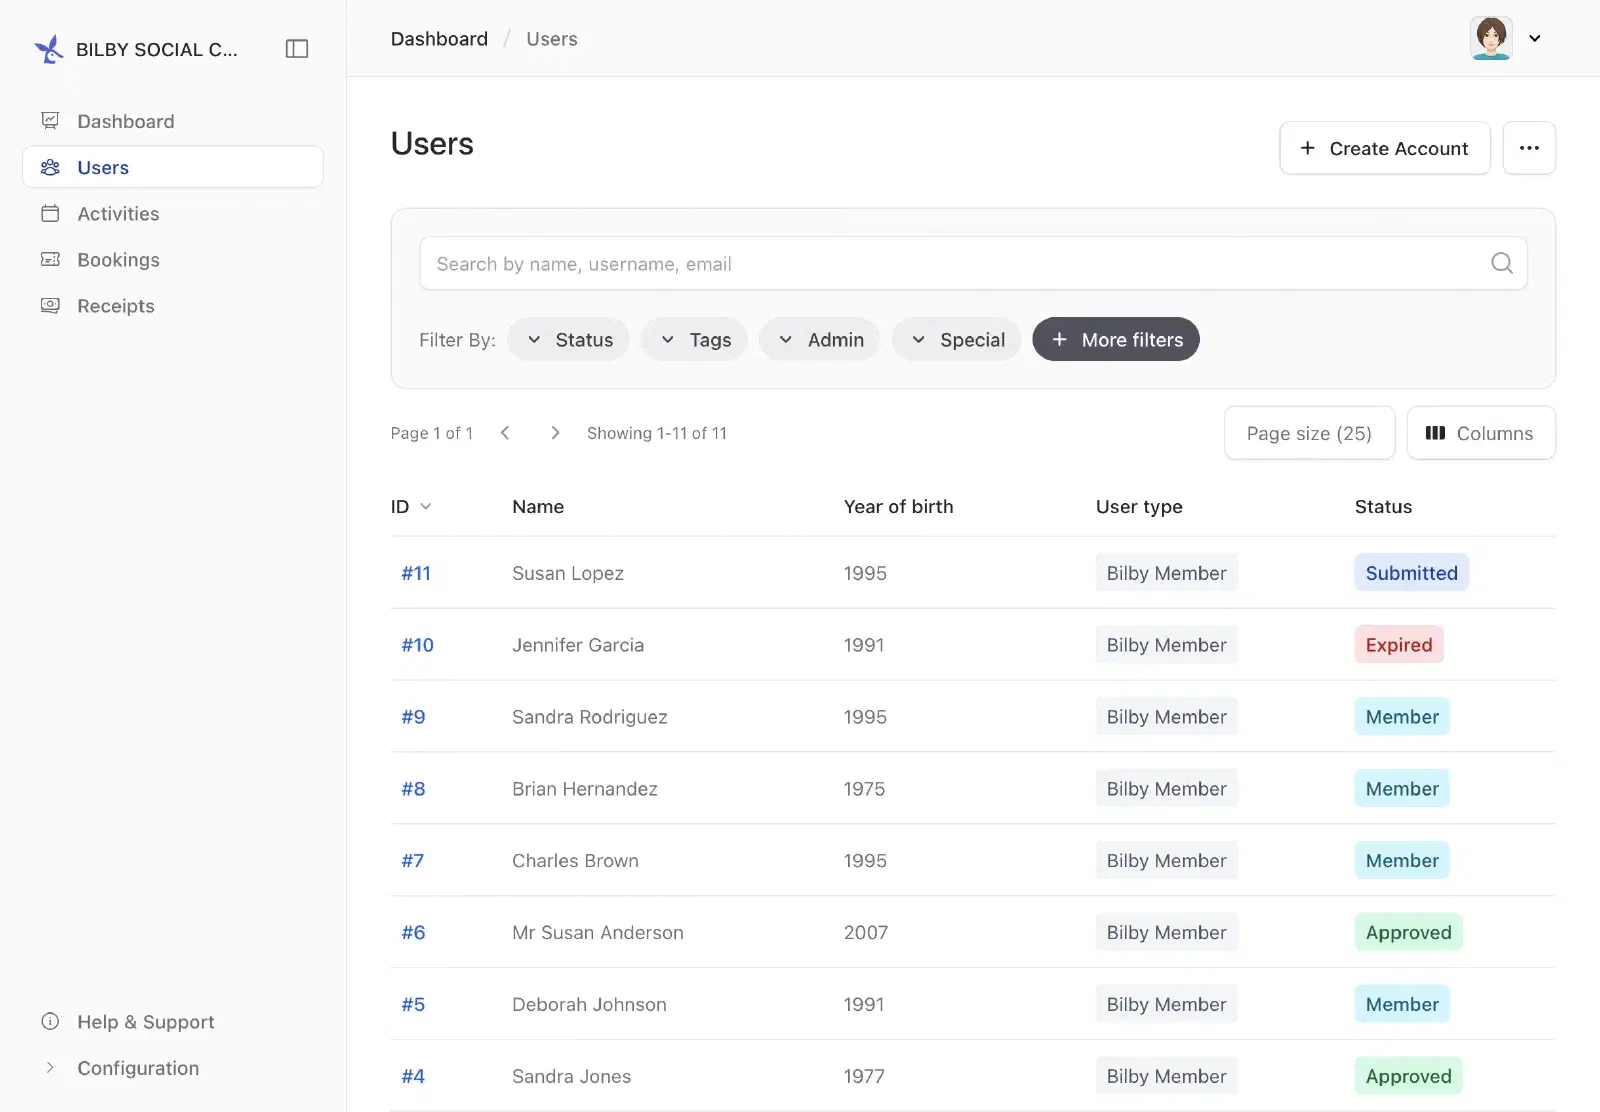
Task: Go to next page arrow
Action: coord(555,432)
